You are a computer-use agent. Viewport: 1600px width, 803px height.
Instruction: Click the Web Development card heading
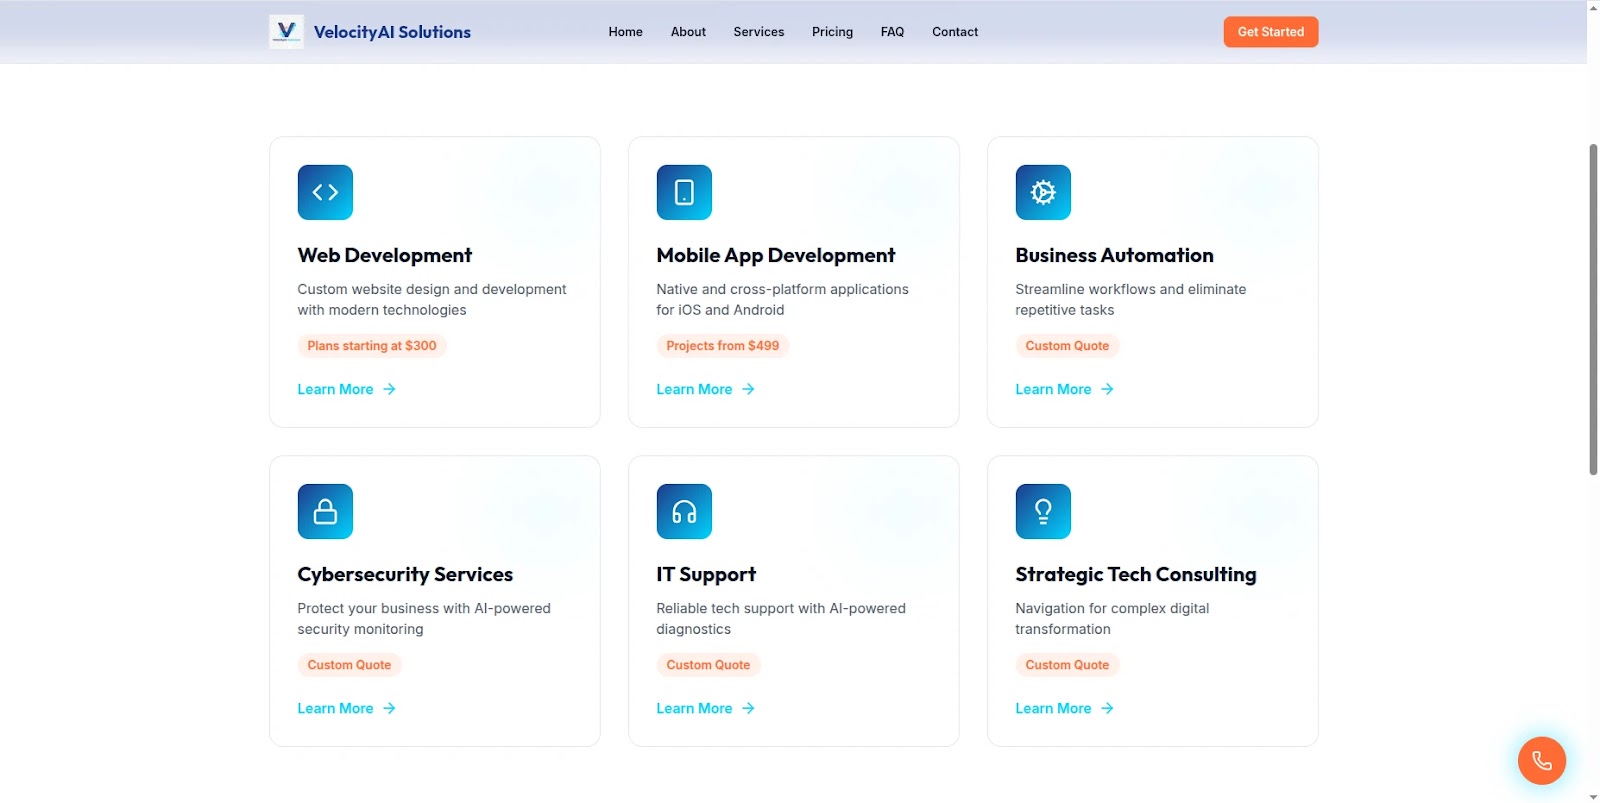(385, 255)
